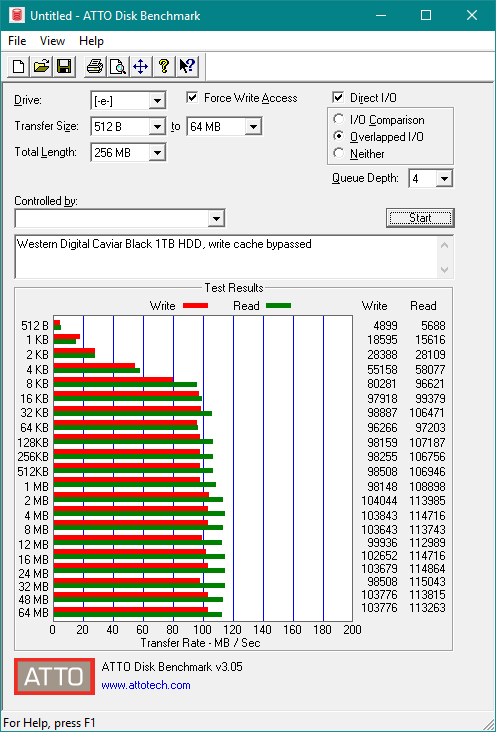Click the 128KB row label

click(33, 442)
